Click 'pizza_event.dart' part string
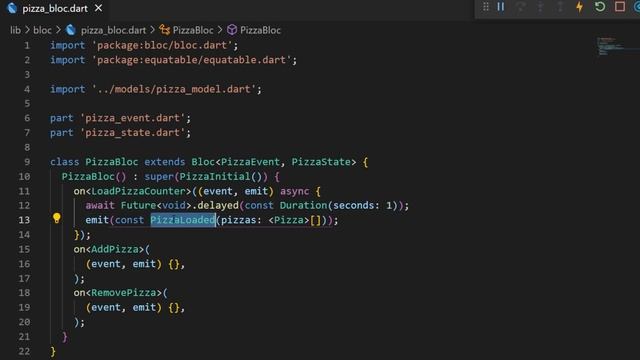This screenshot has height=360, width=640. pos(132,118)
